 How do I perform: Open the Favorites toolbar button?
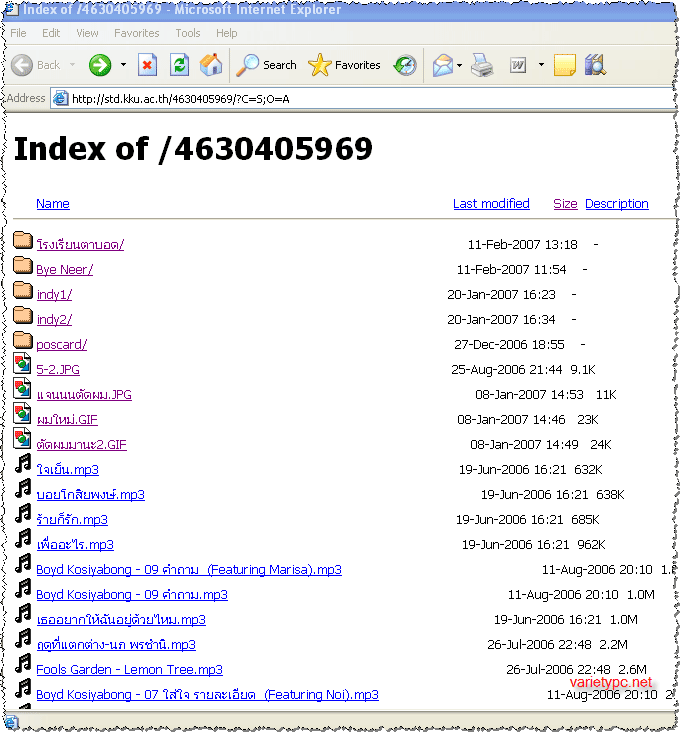tap(345, 65)
